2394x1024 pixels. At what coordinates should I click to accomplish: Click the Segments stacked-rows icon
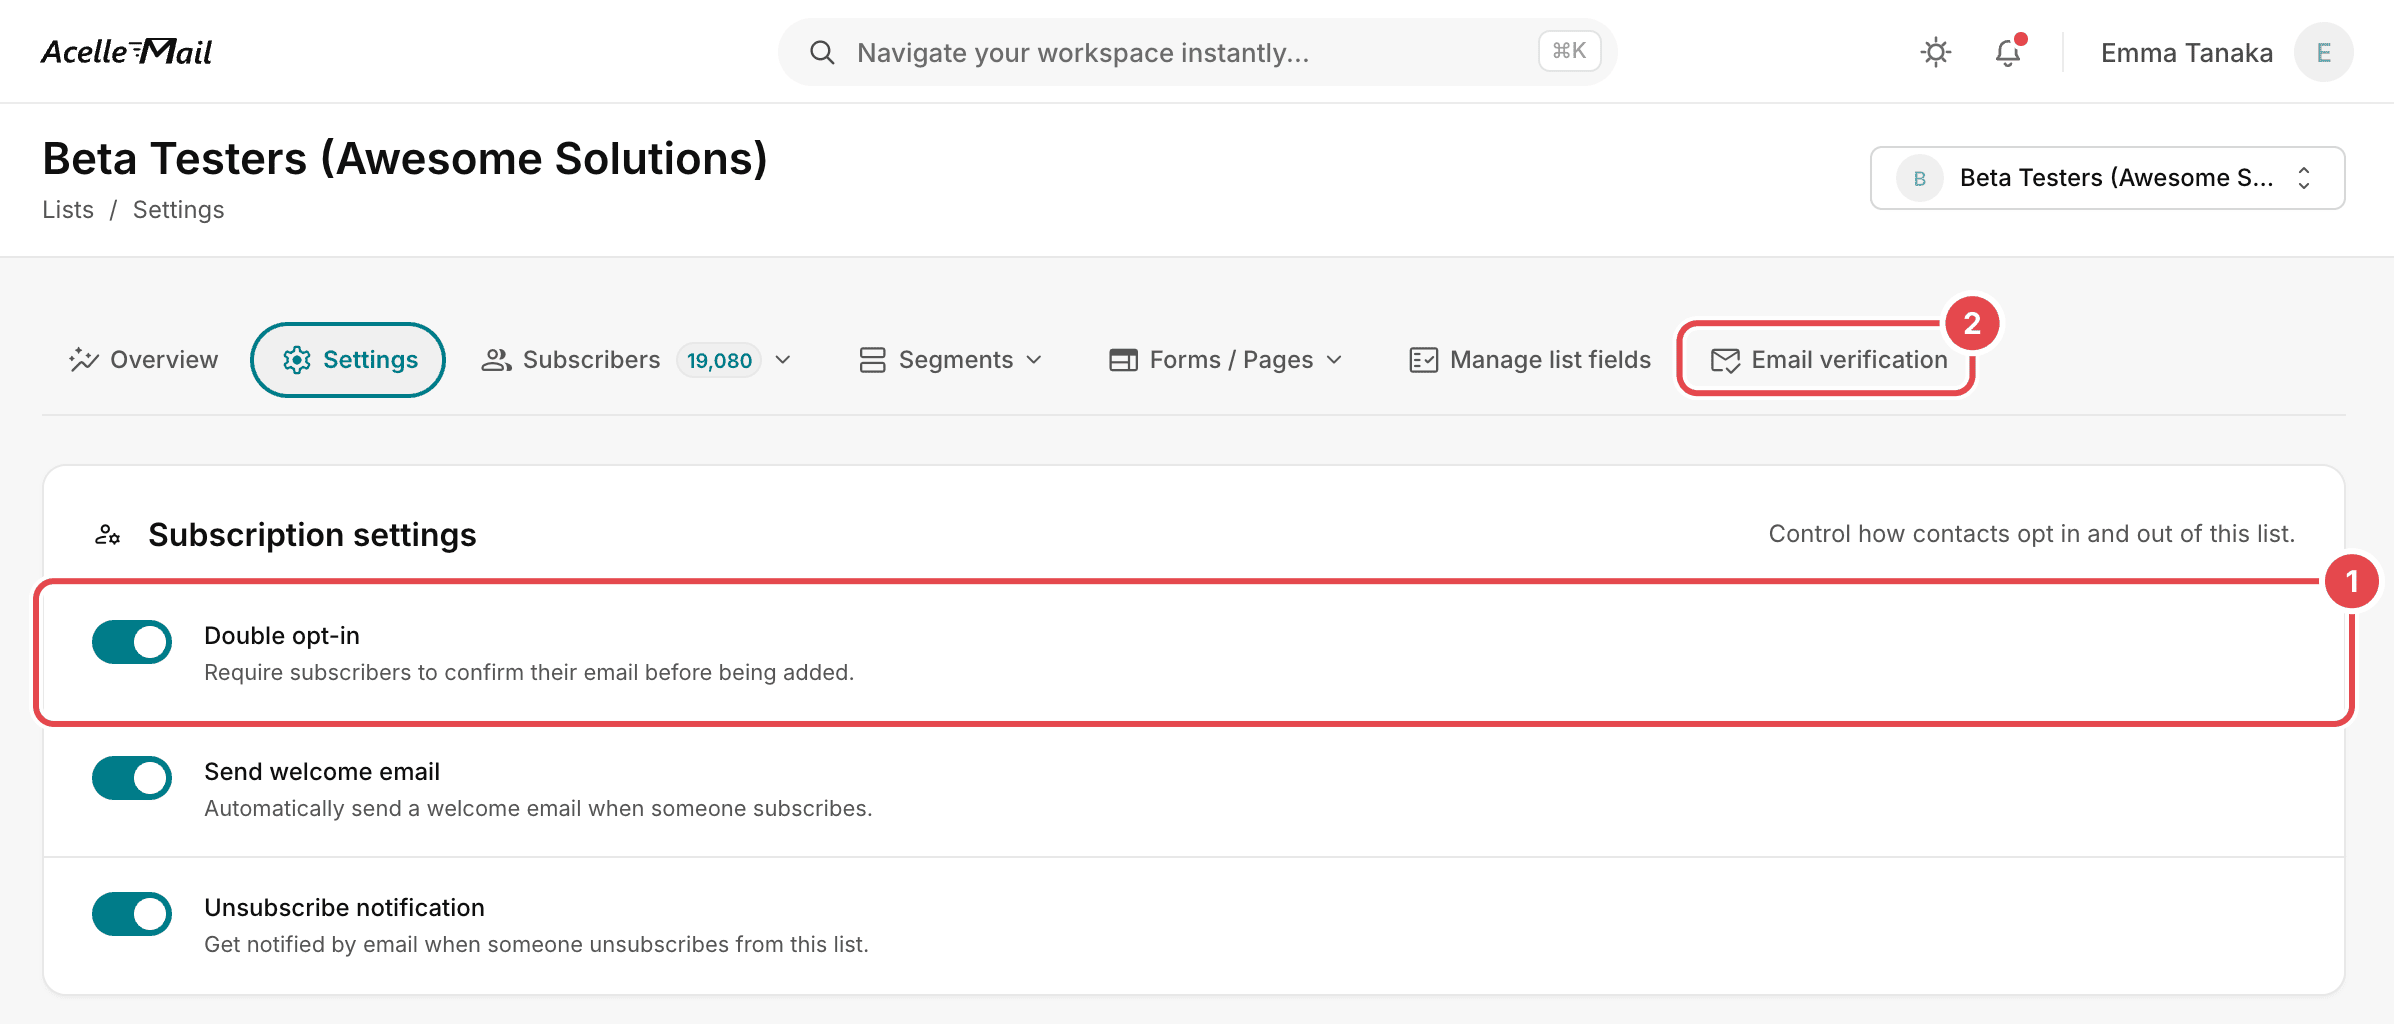tap(872, 360)
